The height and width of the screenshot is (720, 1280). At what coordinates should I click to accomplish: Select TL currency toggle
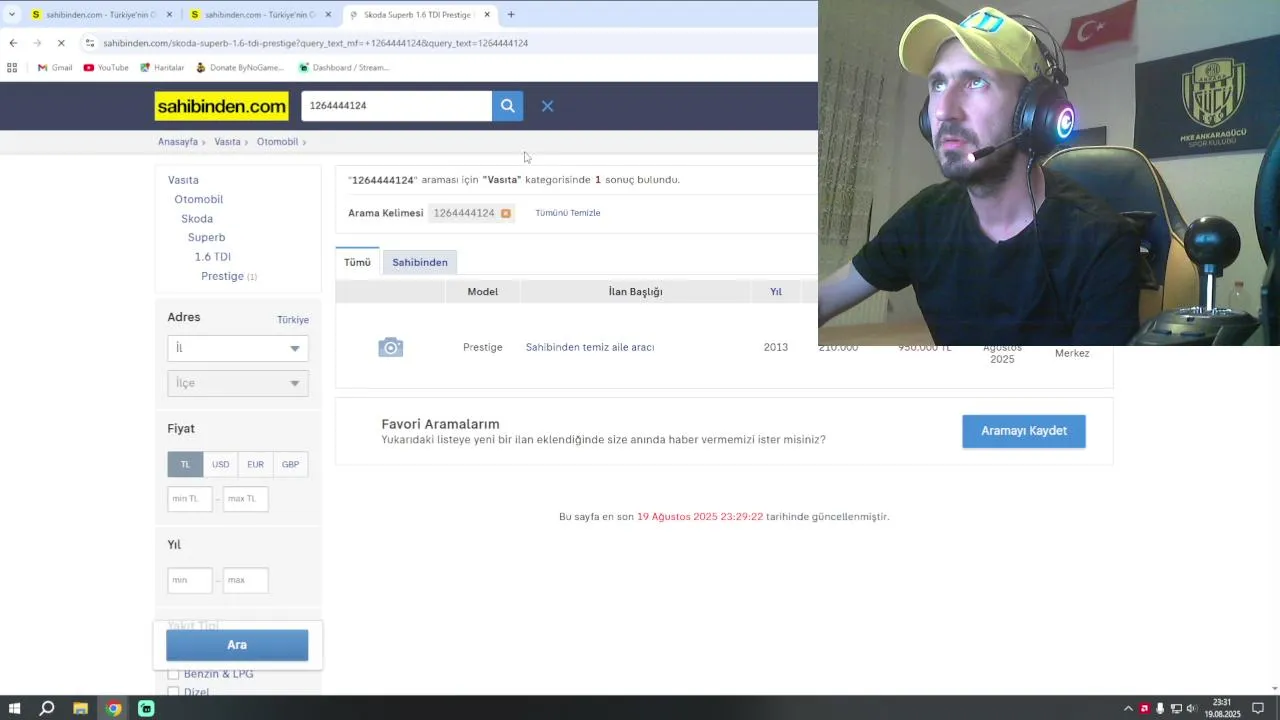click(185, 464)
